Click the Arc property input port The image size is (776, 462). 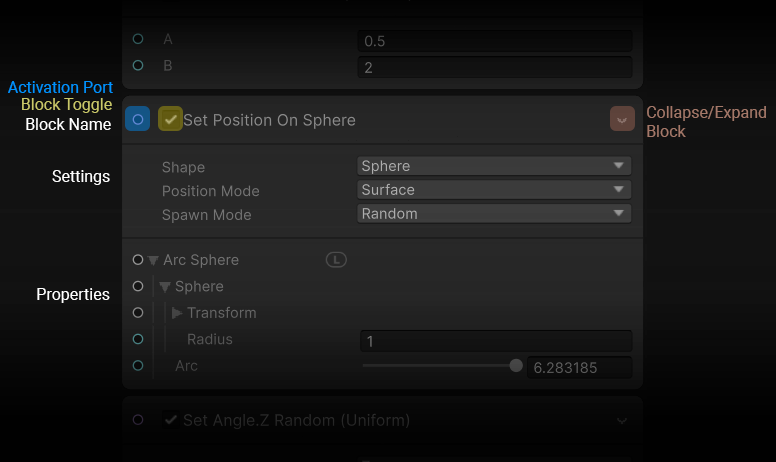click(138, 366)
